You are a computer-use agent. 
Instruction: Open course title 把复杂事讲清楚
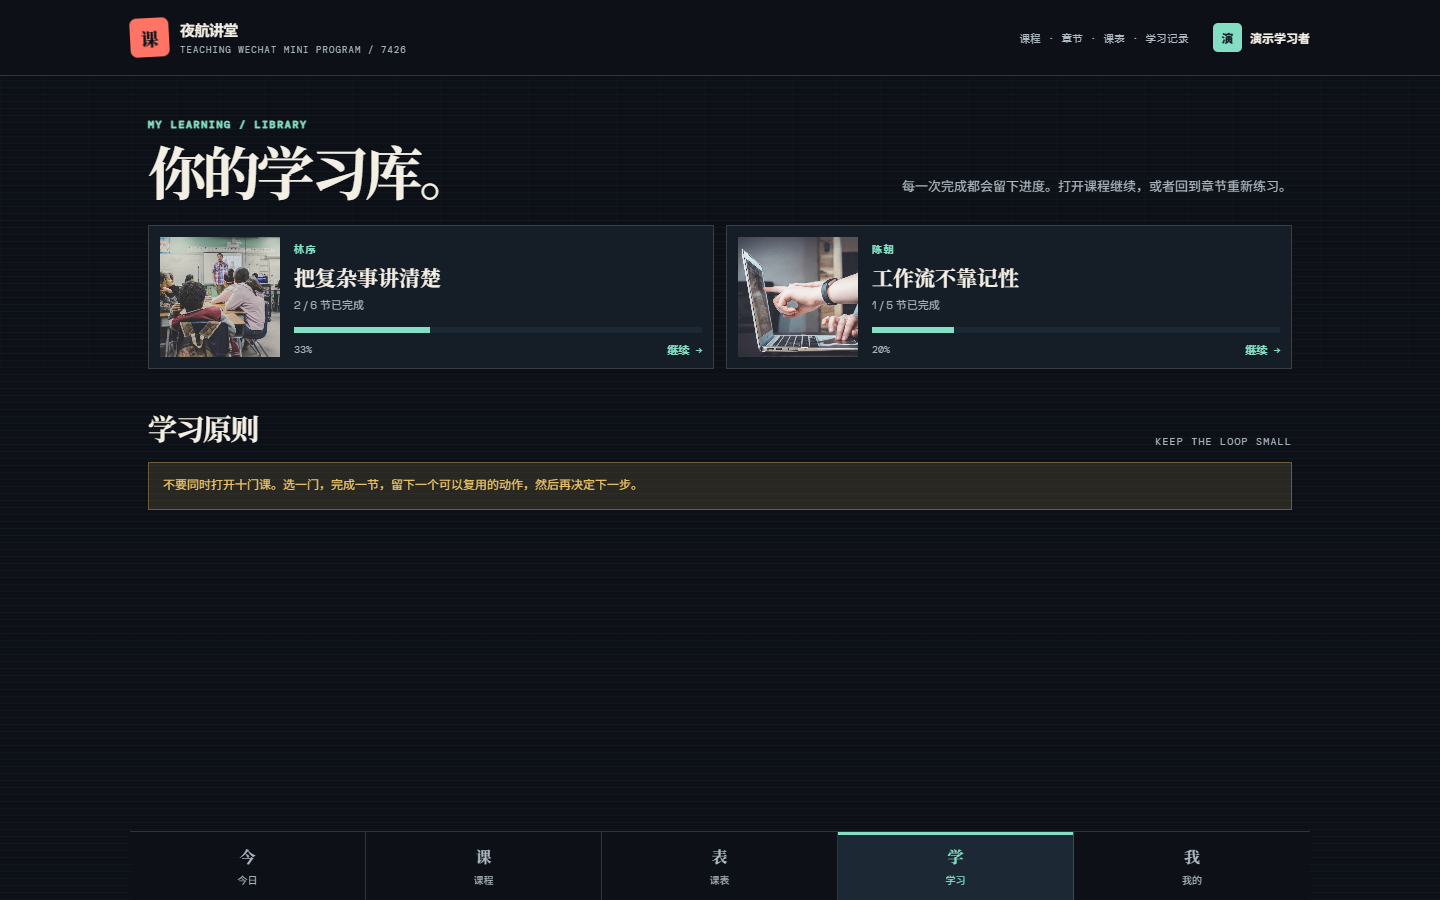[x=367, y=278]
